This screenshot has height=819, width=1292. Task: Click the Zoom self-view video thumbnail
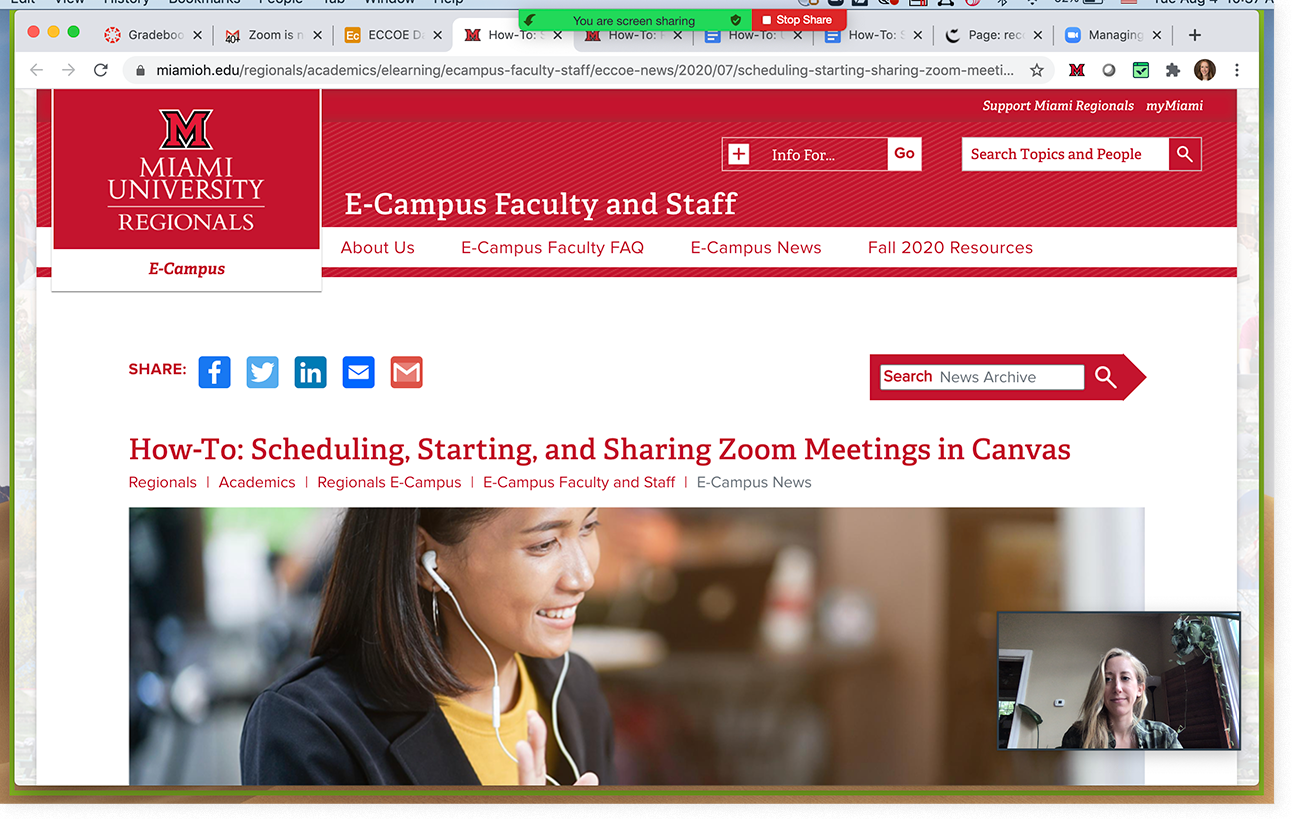(x=1119, y=681)
